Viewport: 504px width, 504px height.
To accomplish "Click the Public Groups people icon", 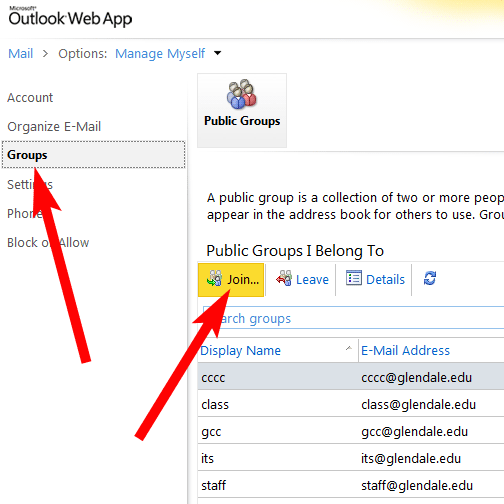I will pos(242,94).
